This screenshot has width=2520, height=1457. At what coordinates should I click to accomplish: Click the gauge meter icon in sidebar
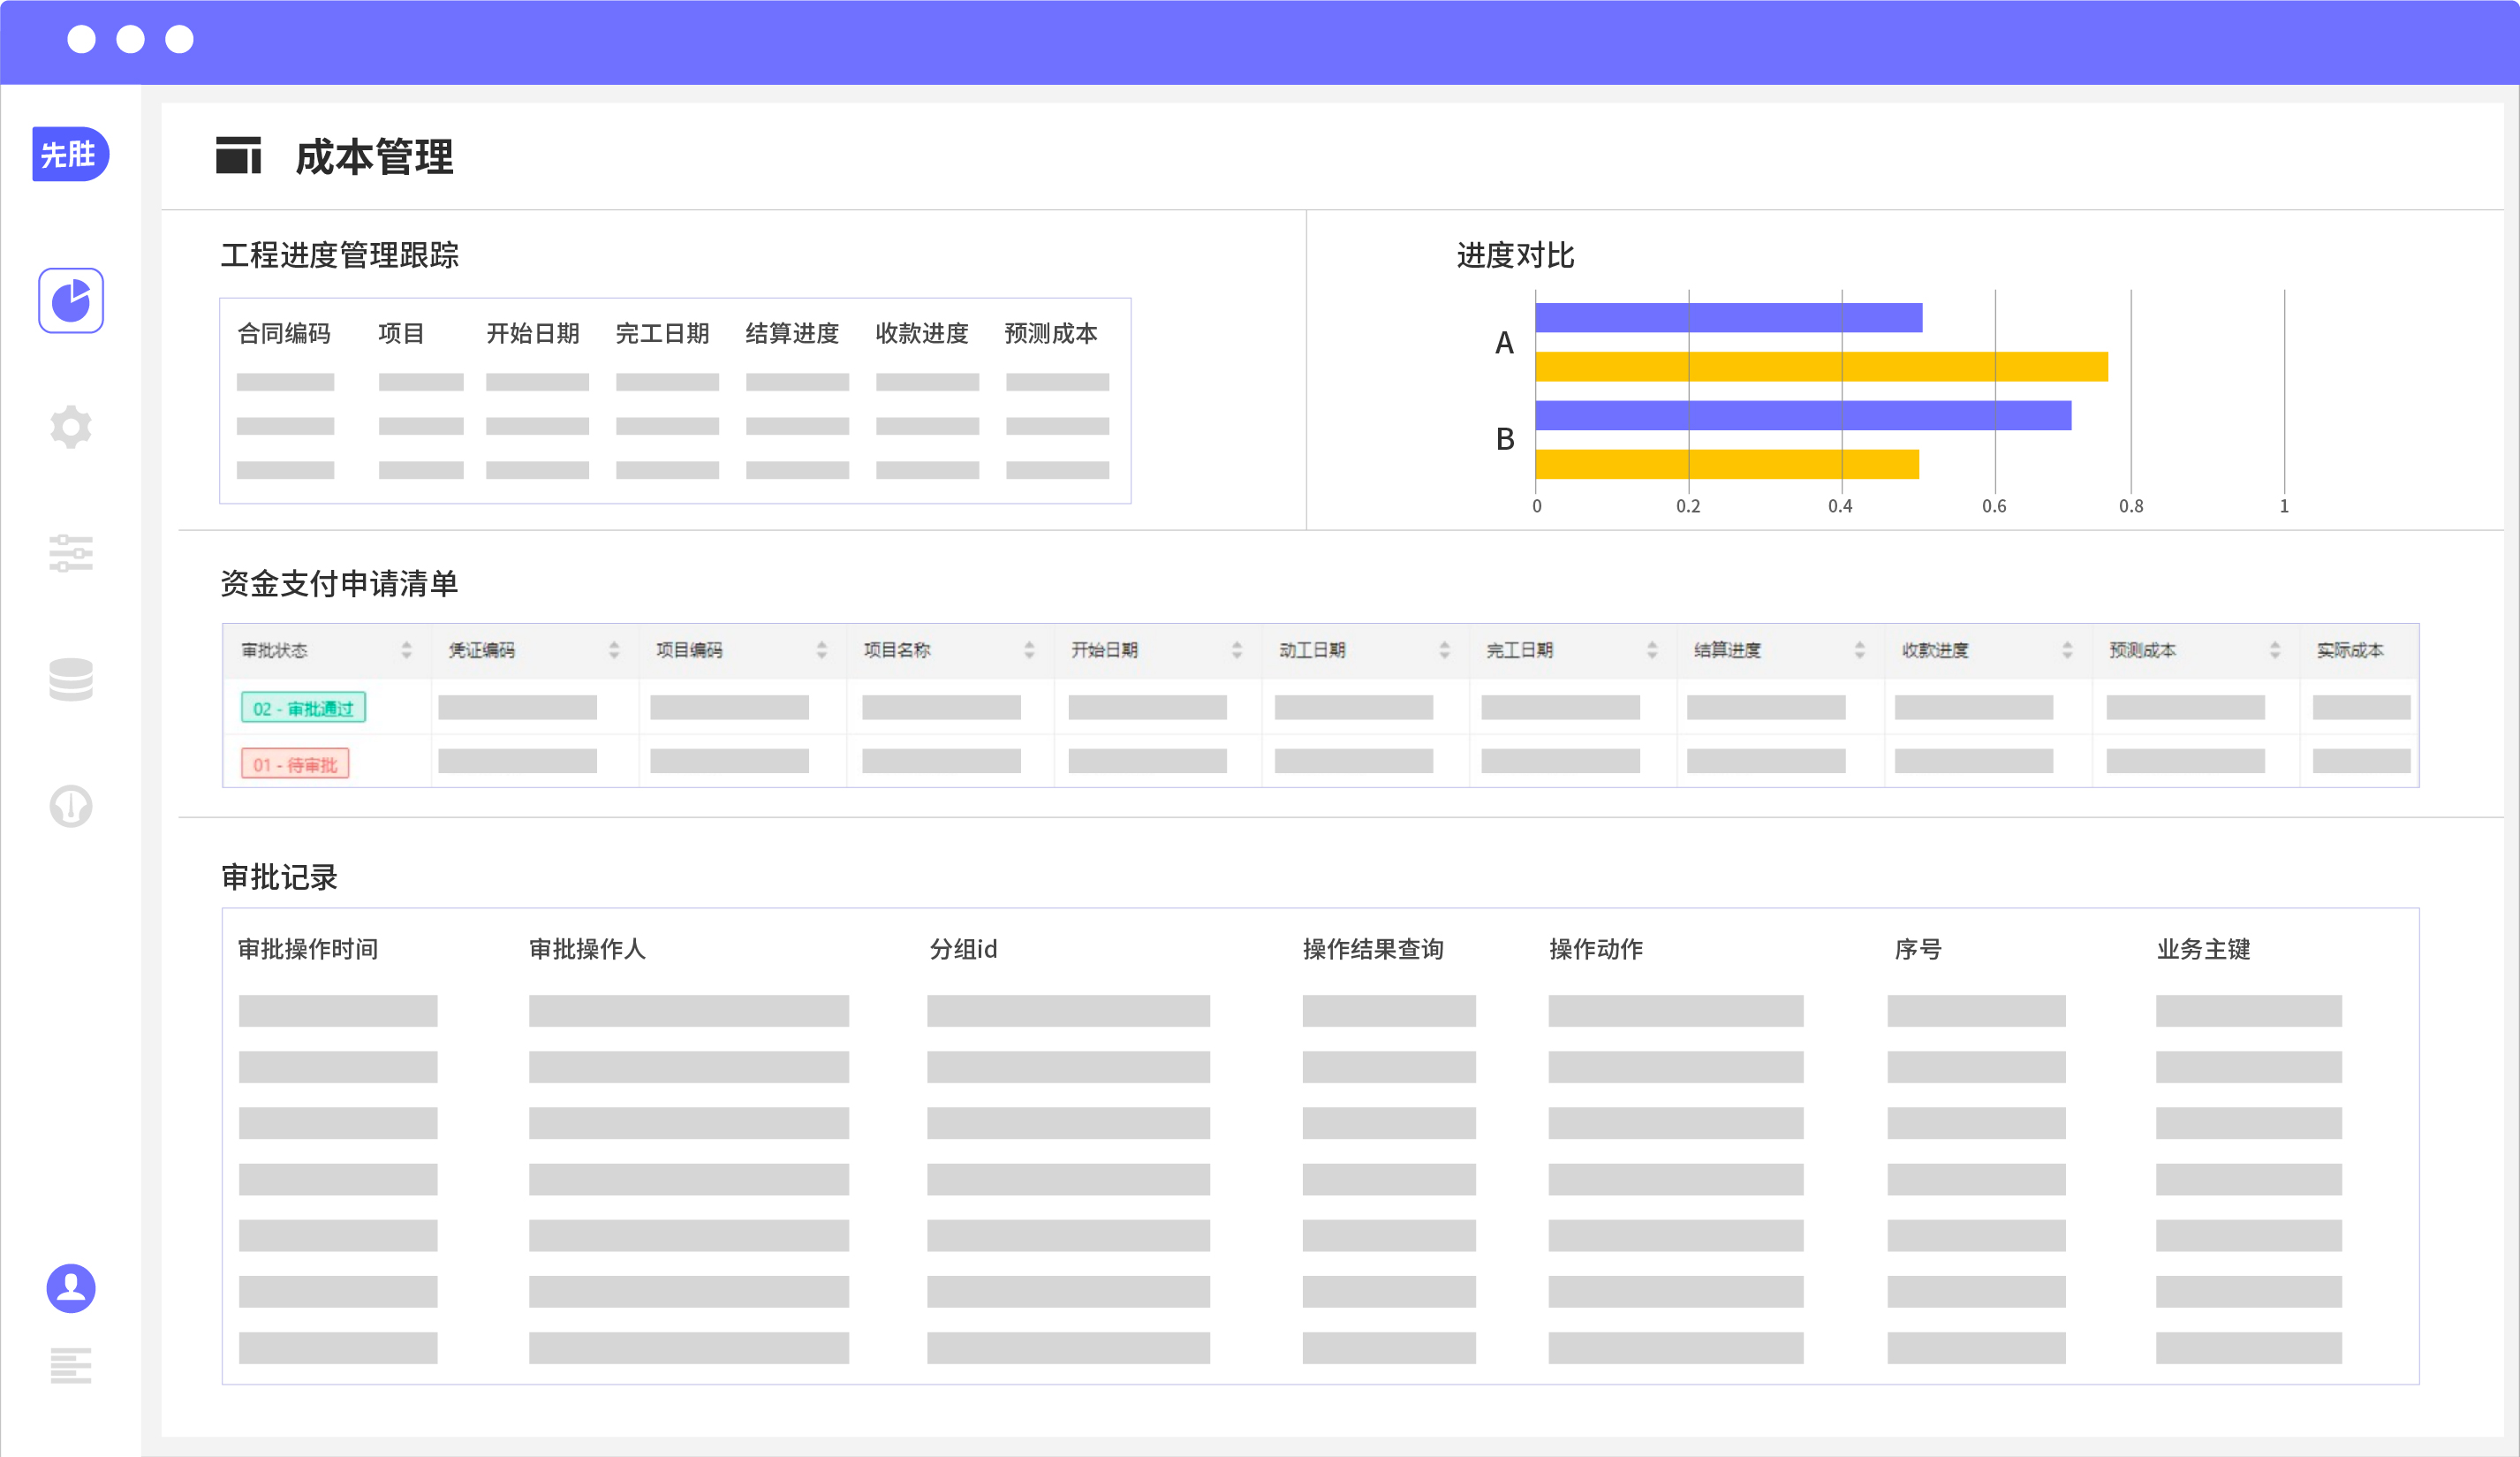point(71,806)
